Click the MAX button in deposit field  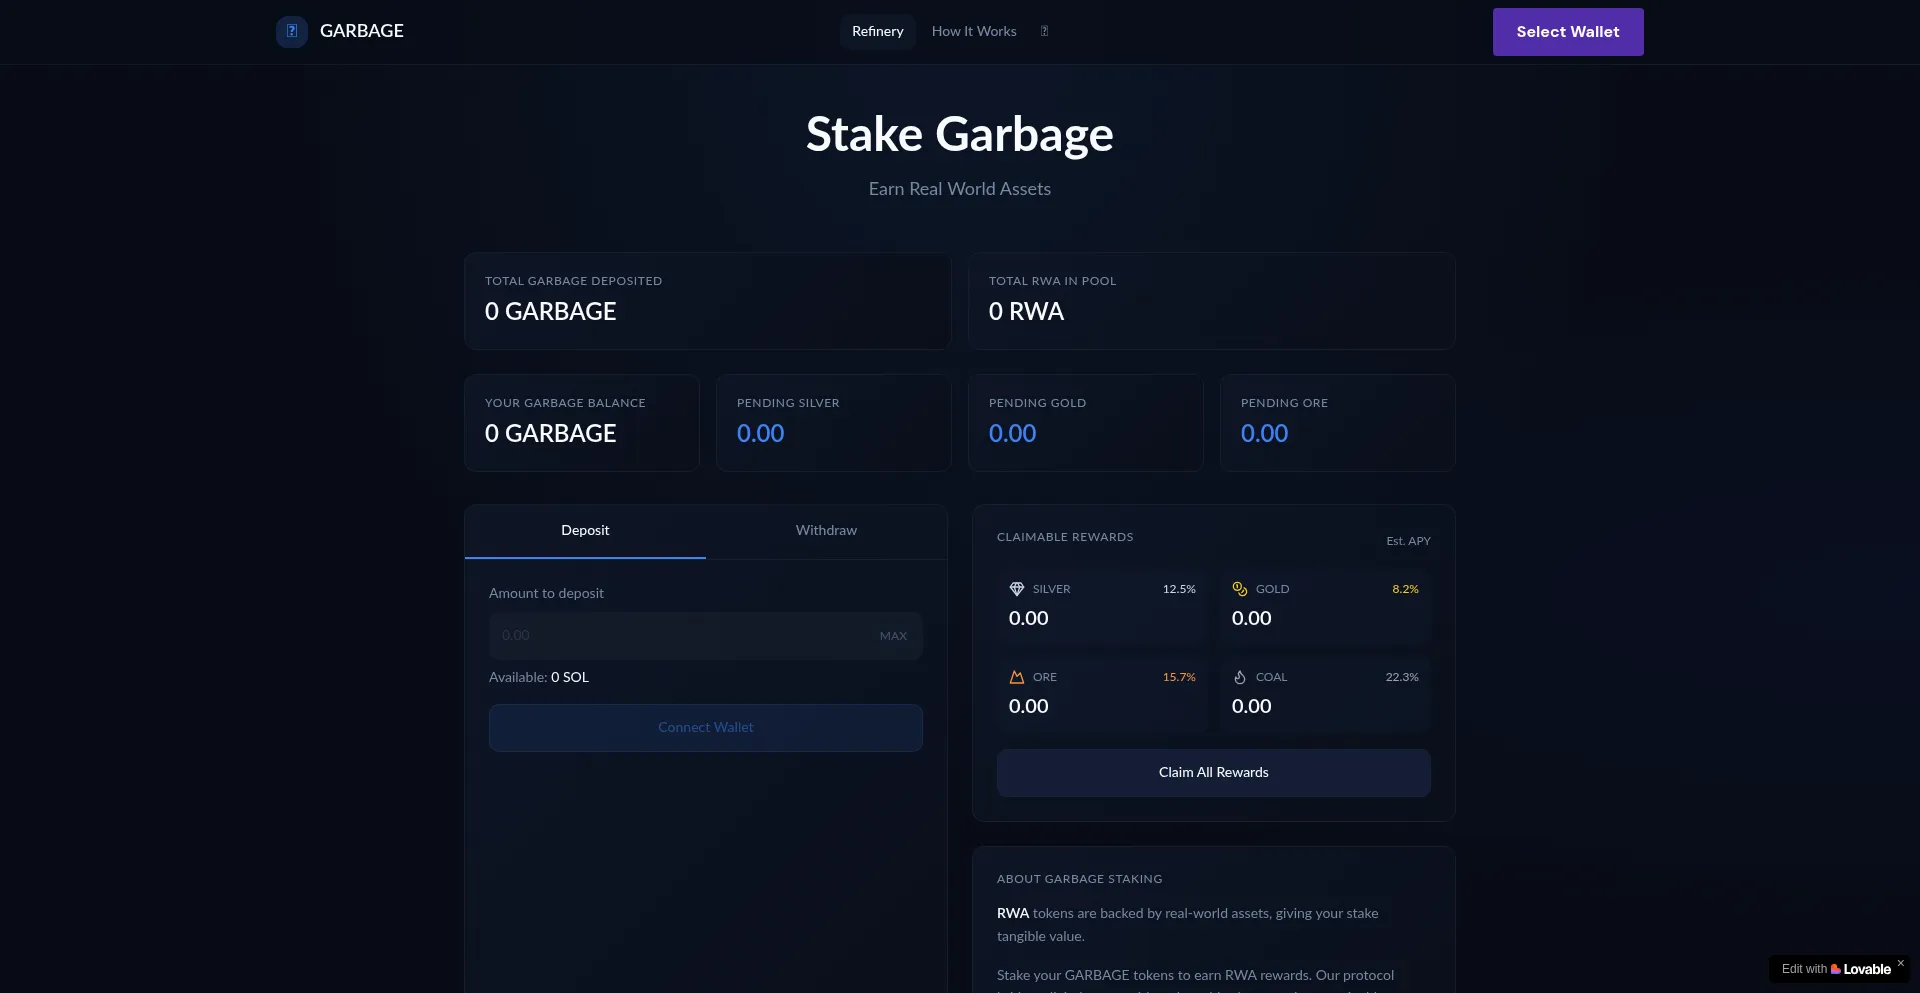(892, 635)
